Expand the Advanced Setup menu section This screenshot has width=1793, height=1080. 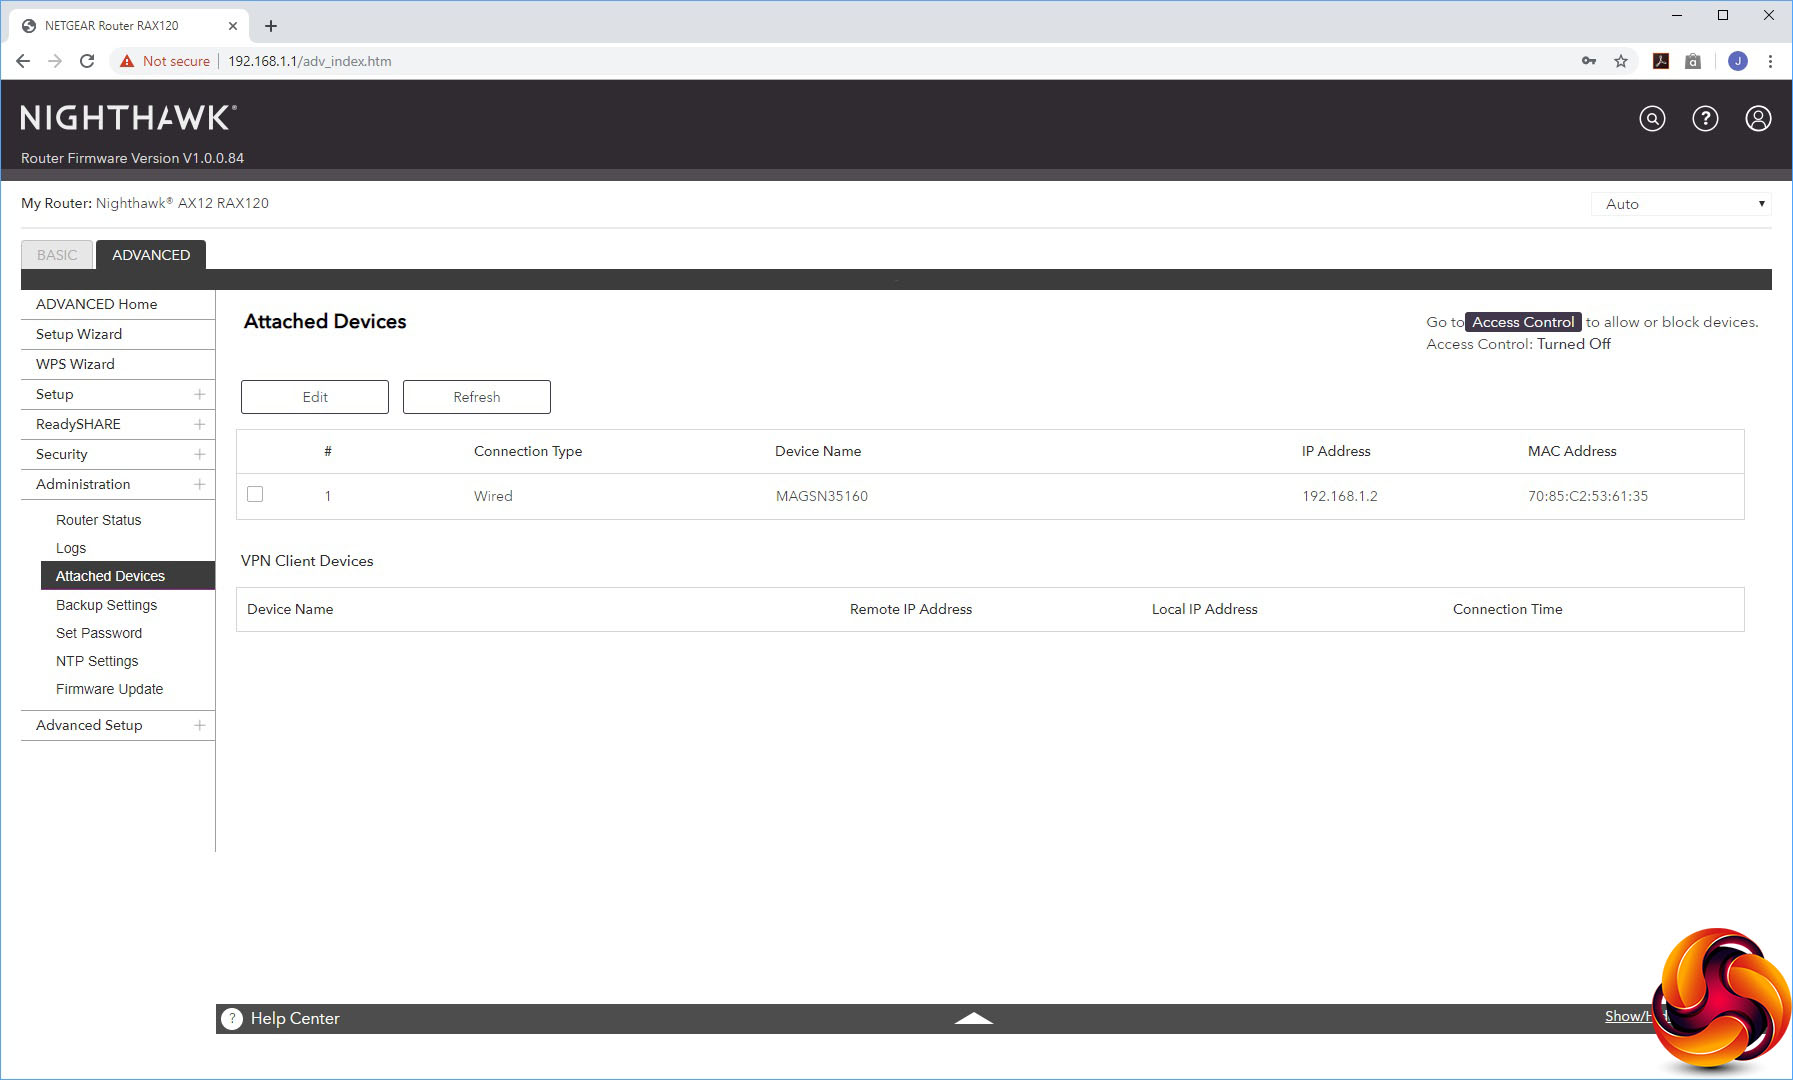tap(199, 725)
